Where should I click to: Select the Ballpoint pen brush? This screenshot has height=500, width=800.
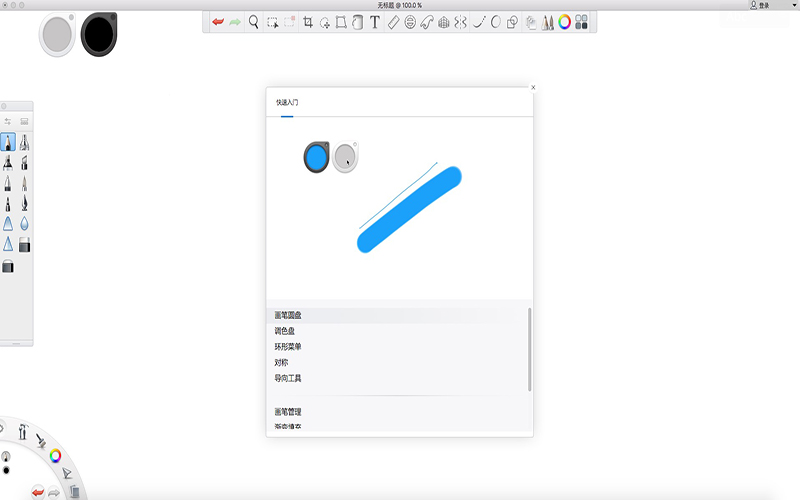(x=8, y=183)
